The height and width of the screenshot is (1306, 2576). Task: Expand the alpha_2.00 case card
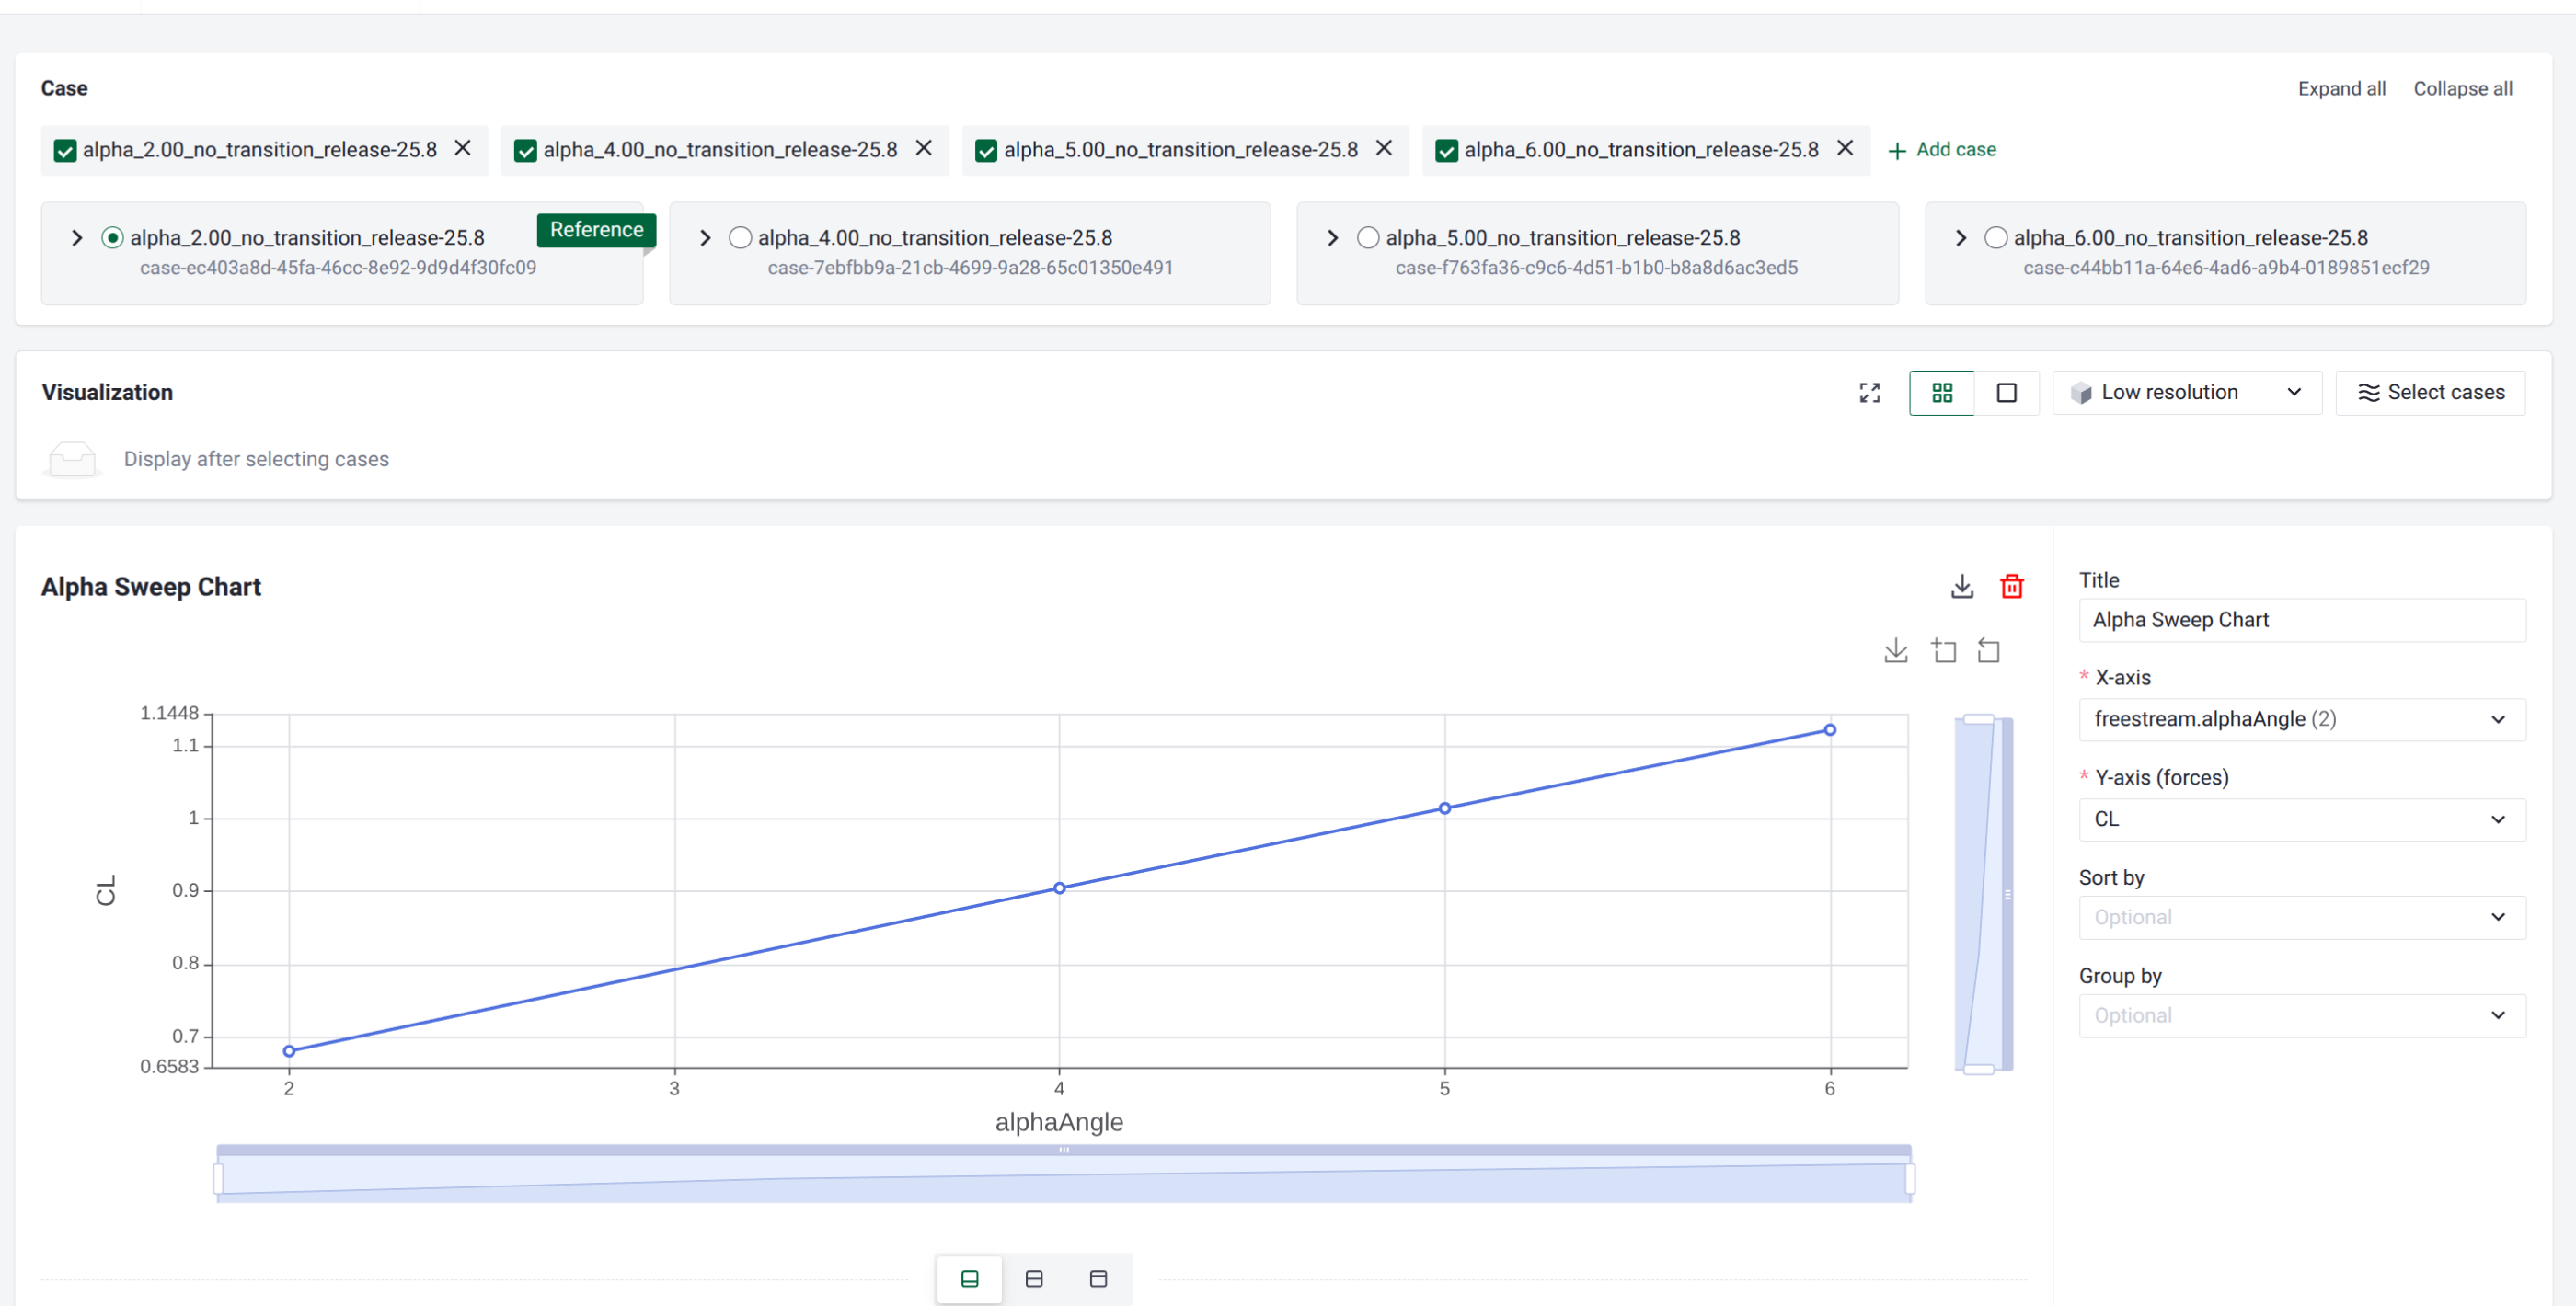tap(77, 238)
